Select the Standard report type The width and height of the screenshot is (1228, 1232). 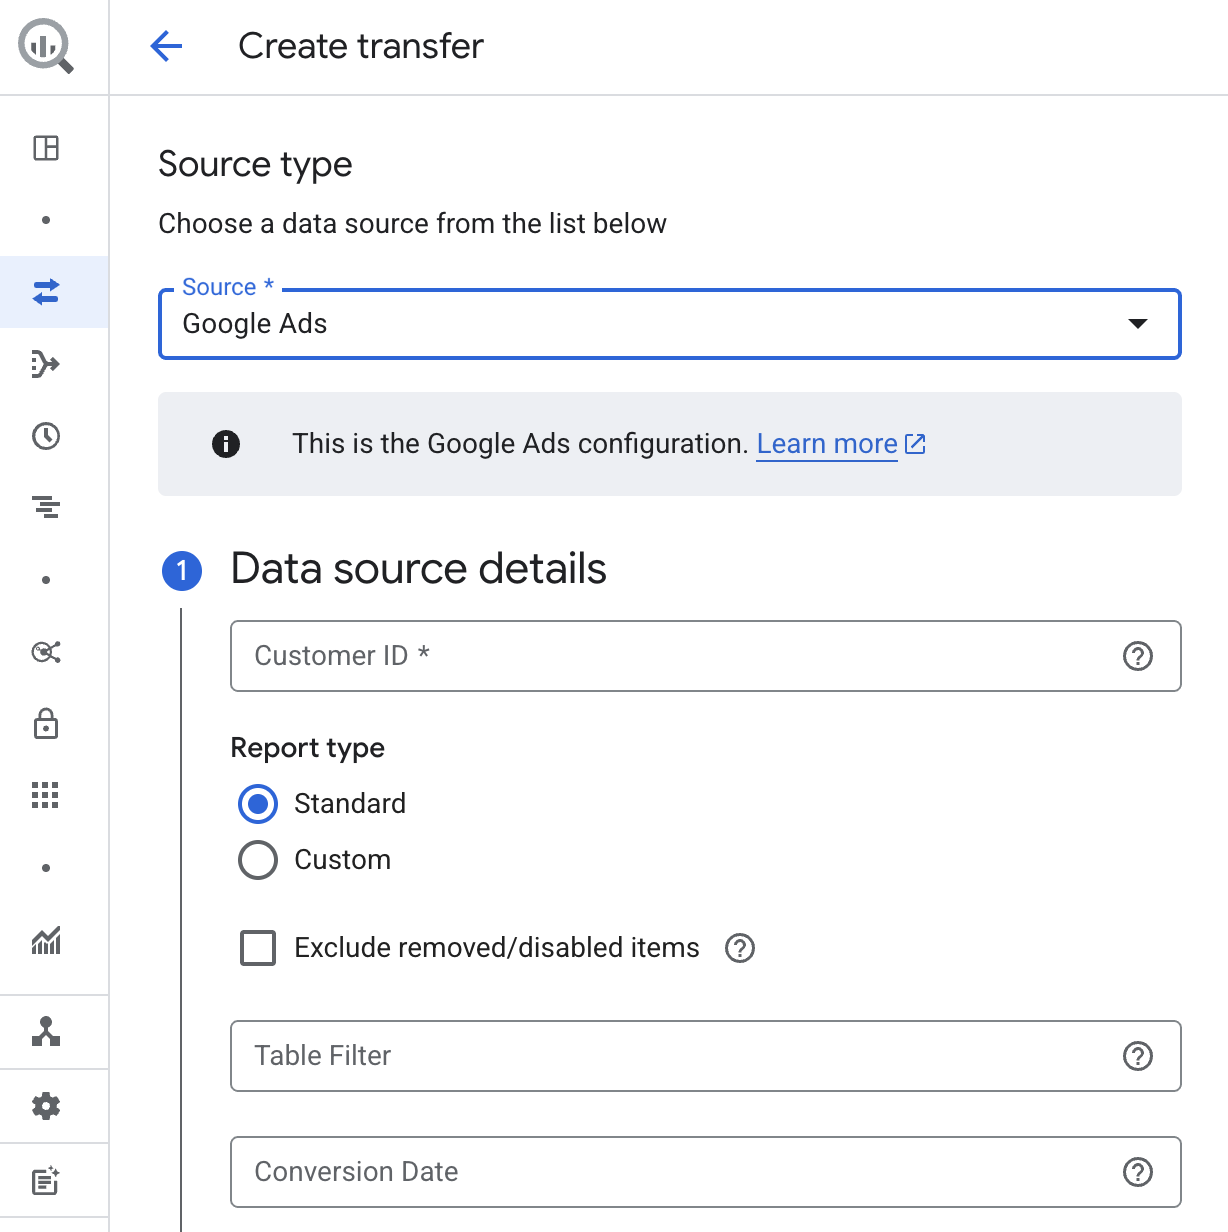(x=258, y=804)
